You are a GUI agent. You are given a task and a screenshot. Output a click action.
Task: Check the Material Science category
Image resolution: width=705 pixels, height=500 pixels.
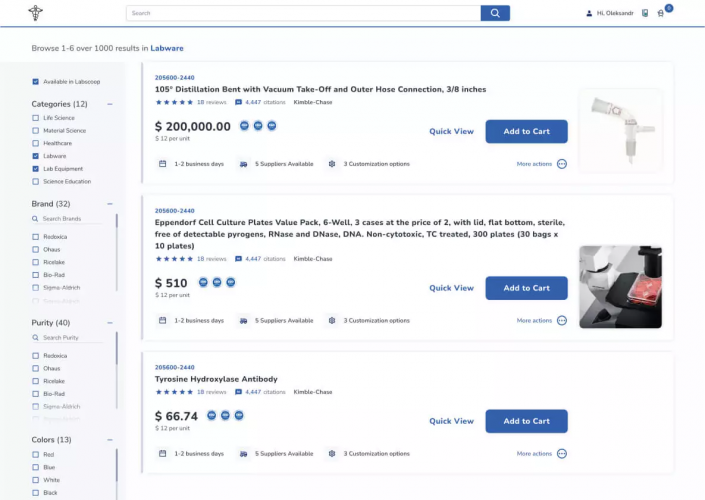click(x=36, y=130)
